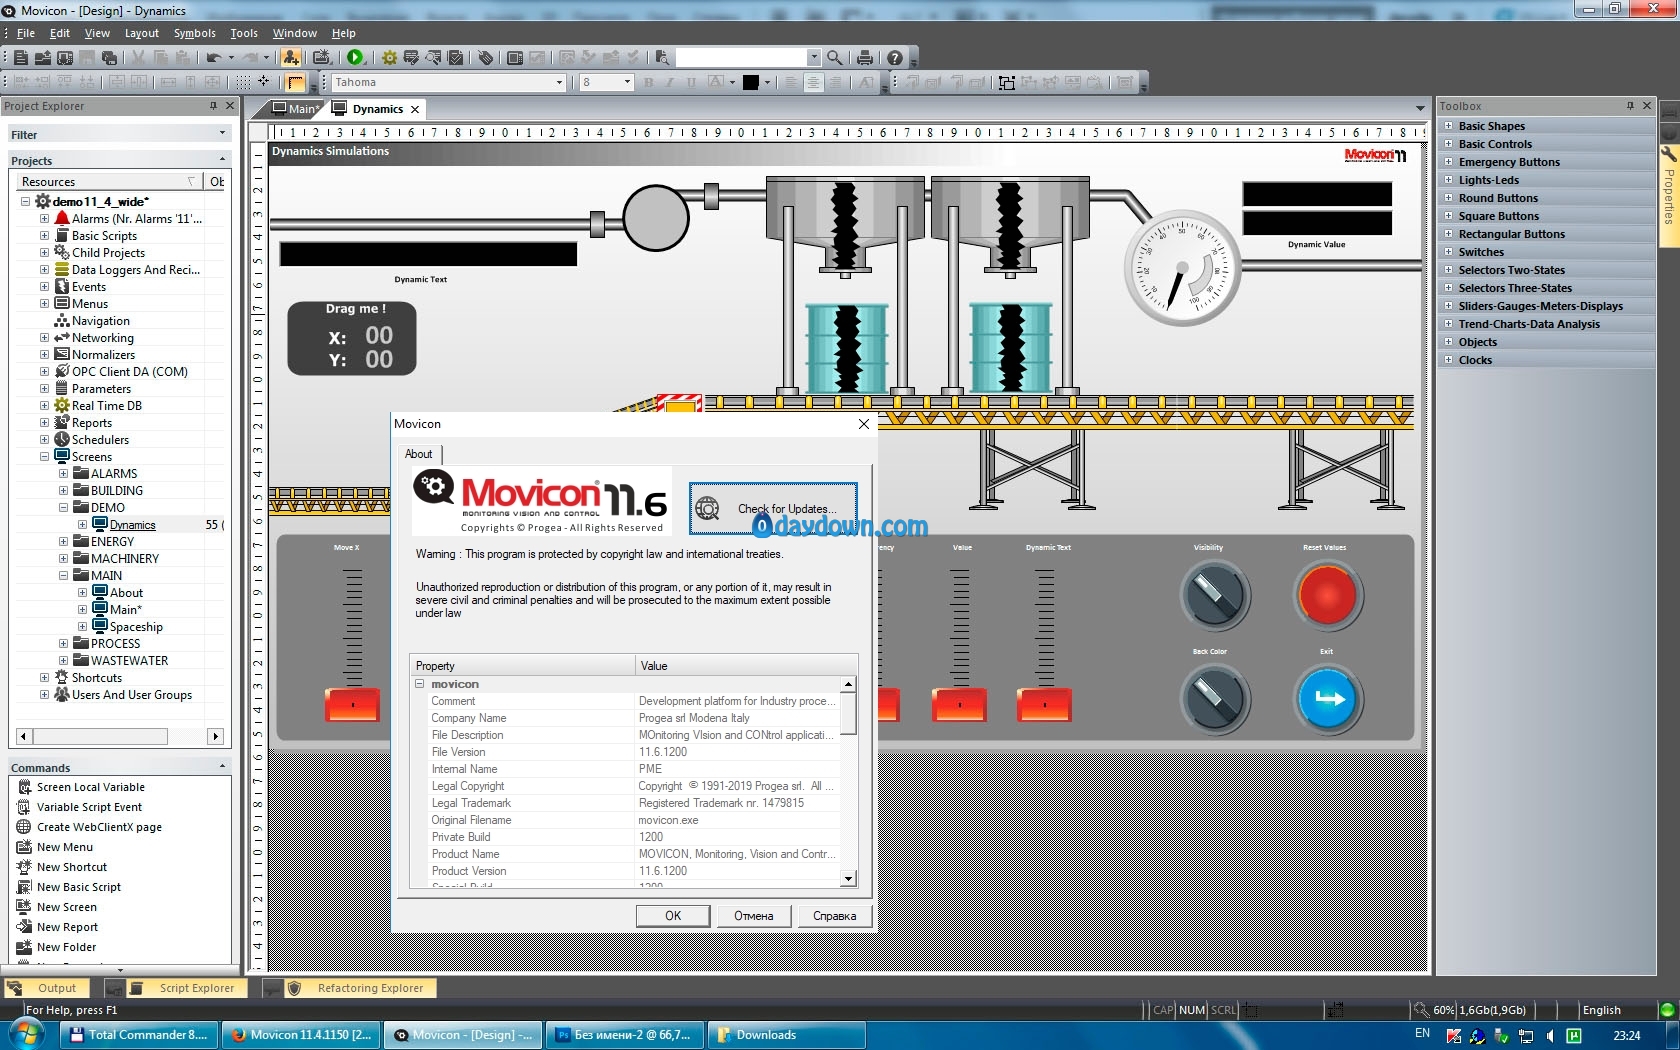
Task: Expand the ALARMS screens folder
Action: (x=63, y=473)
